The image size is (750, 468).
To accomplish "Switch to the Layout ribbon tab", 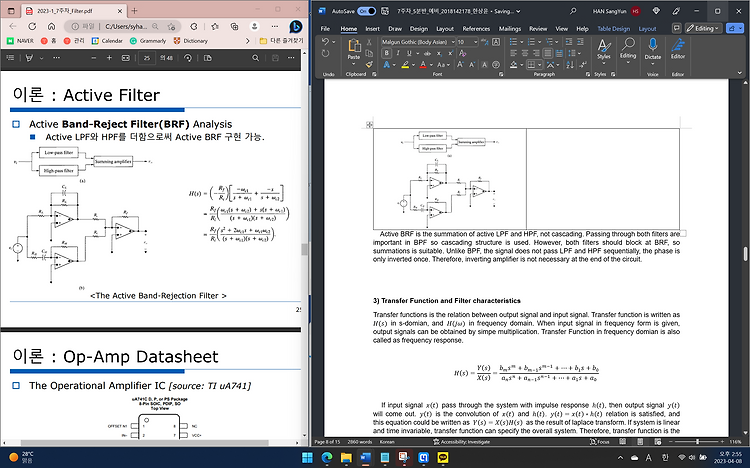I will pos(444,29).
